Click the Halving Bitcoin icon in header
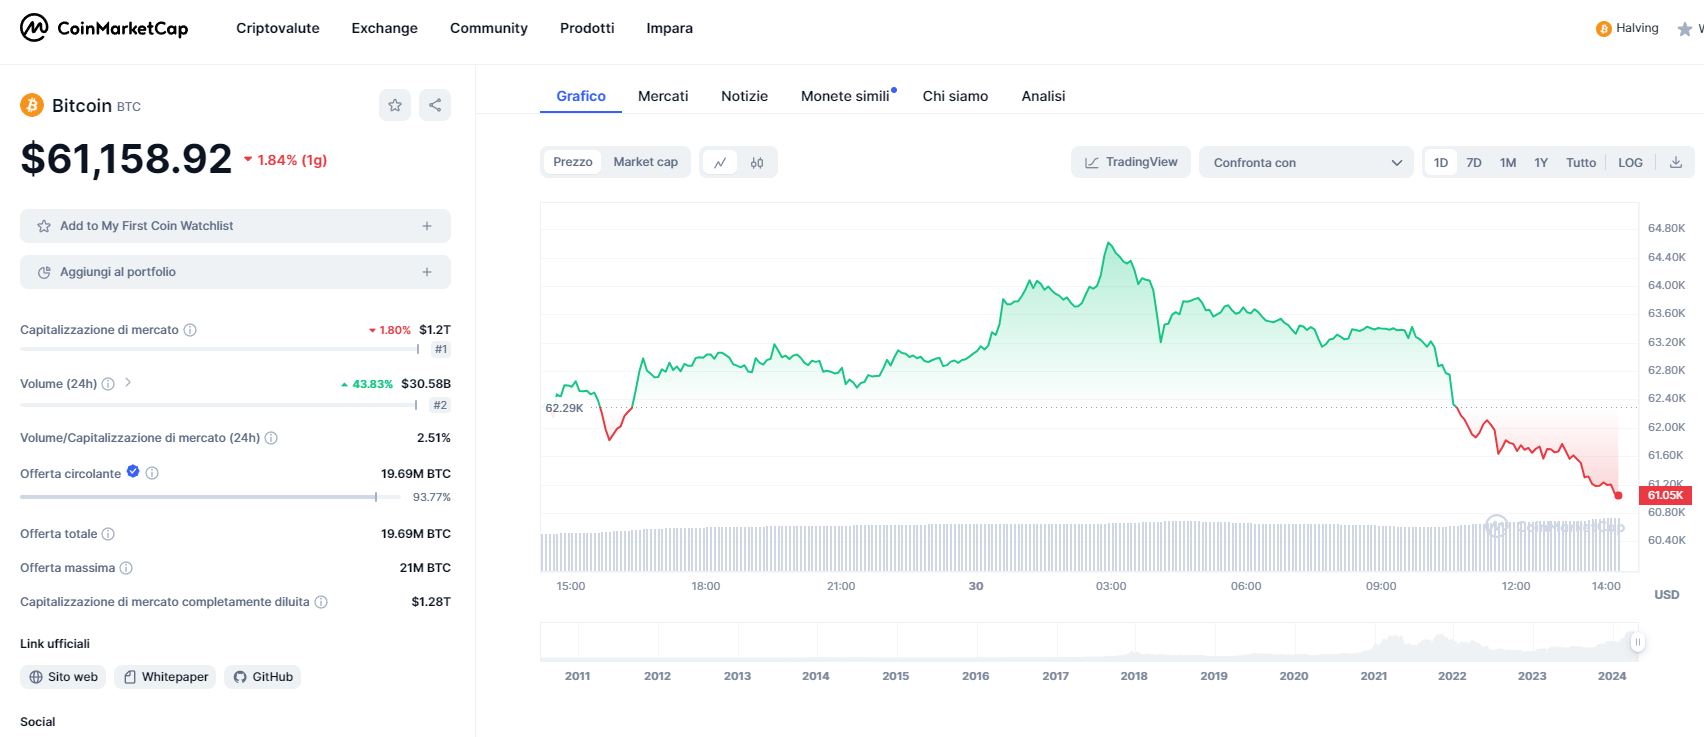 [1603, 29]
